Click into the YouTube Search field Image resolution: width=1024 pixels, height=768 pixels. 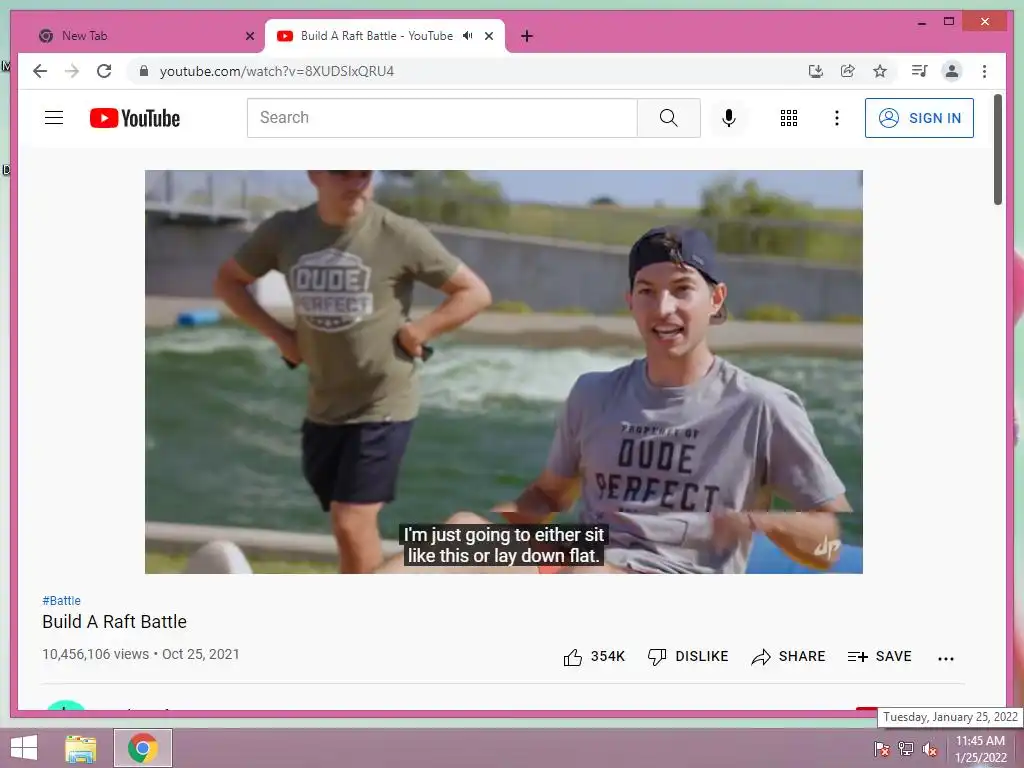click(x=442, y=118)
